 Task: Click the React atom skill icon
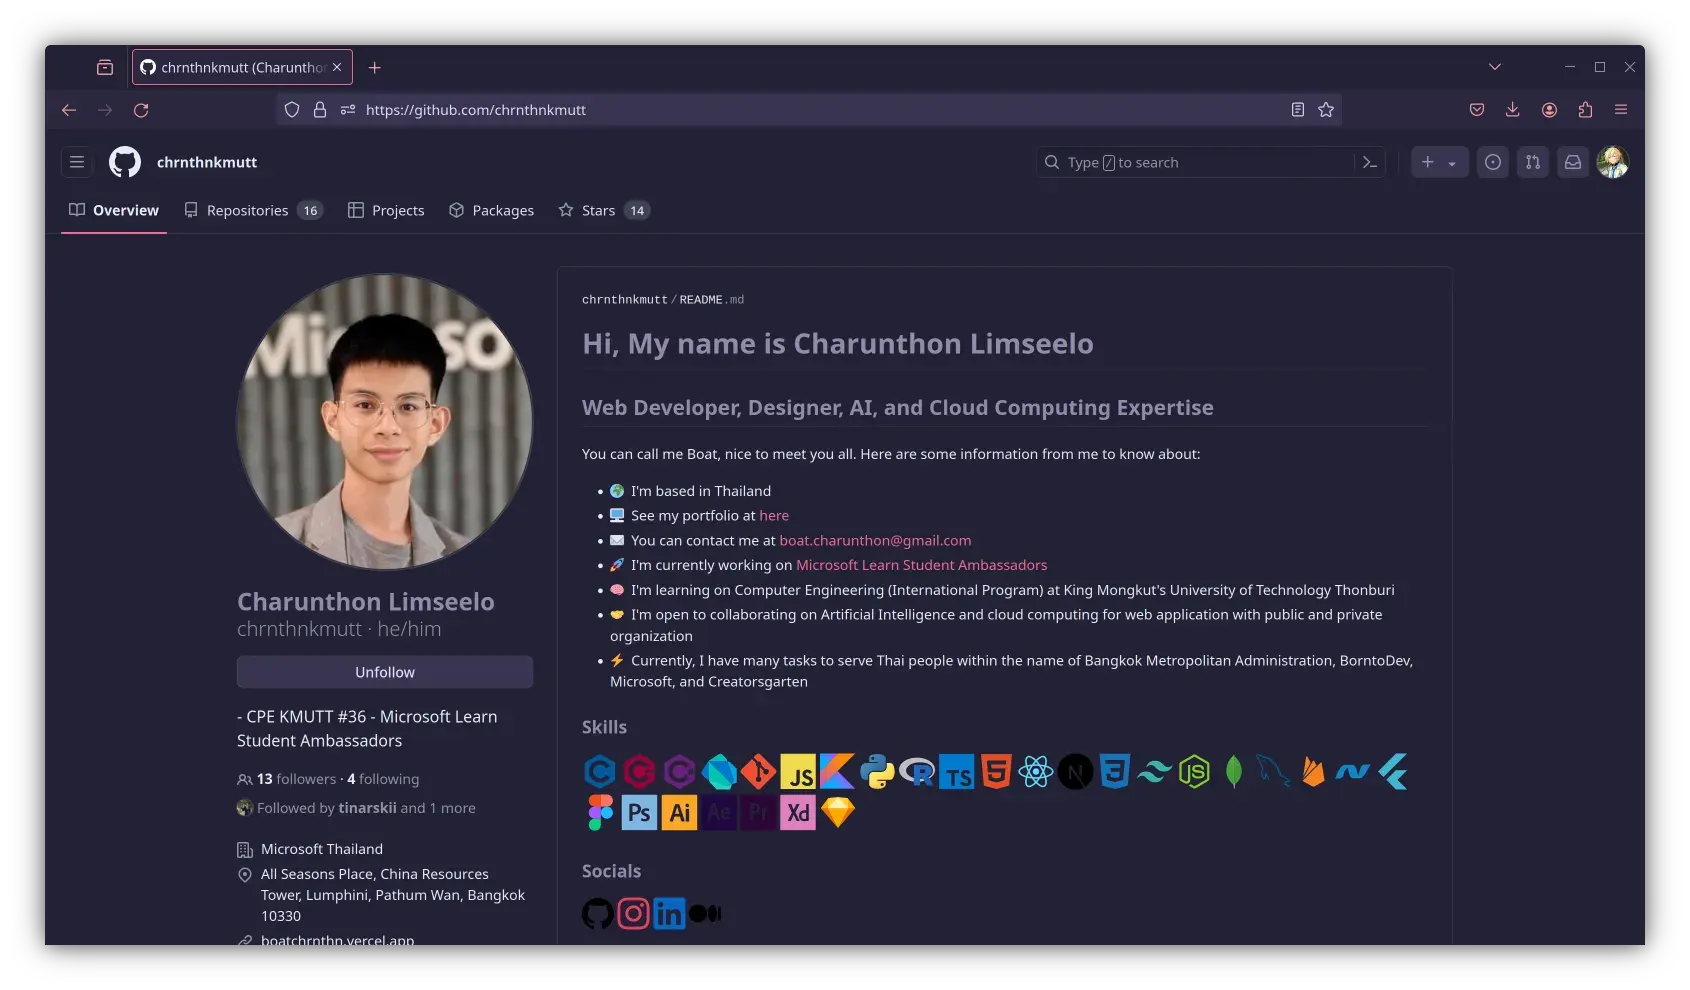[1036, 772]
